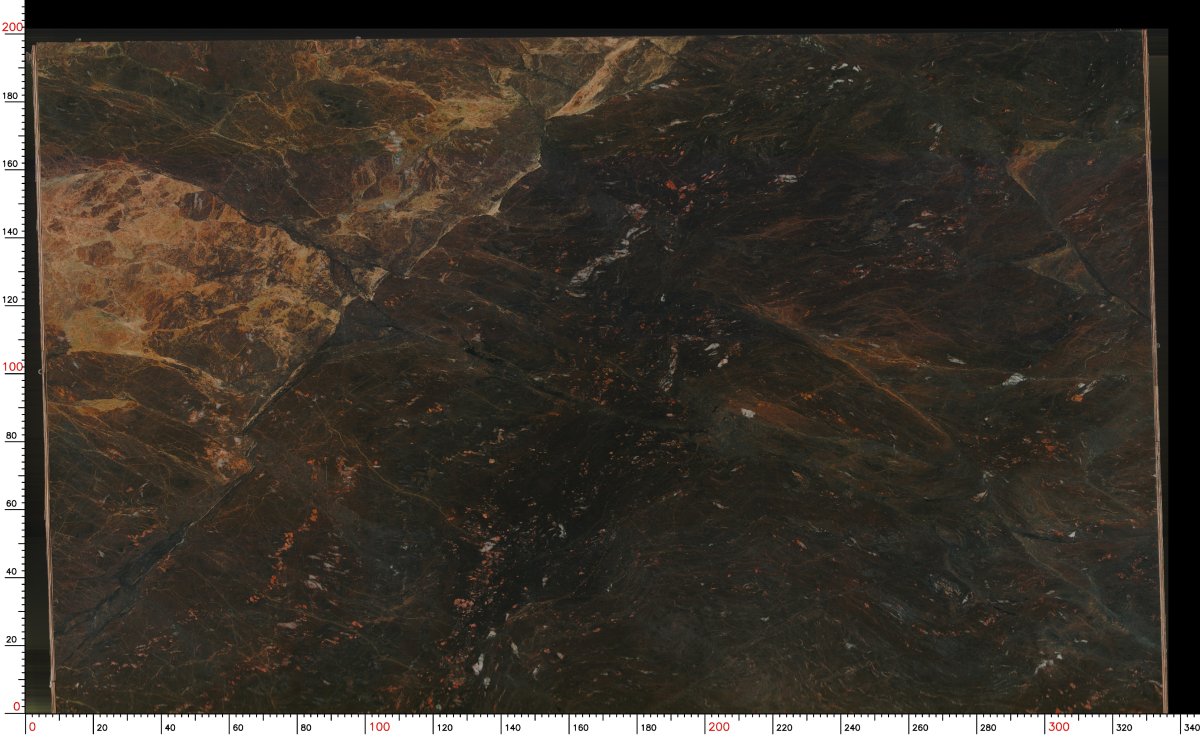This screenshot has width=1200, height=739.
Task: Click the red 300 label on horizontal ruler
Action: click(x=1060, y=727)
